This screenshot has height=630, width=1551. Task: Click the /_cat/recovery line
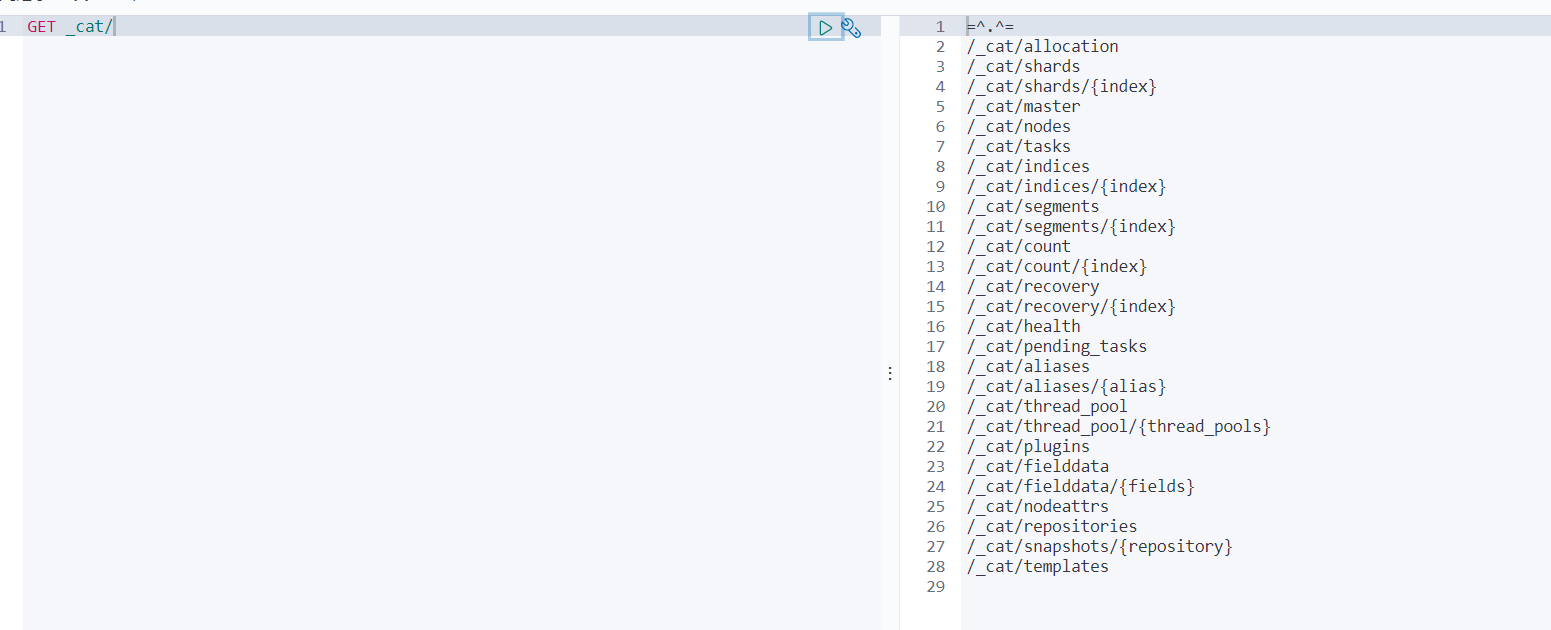click(1033, 287)
